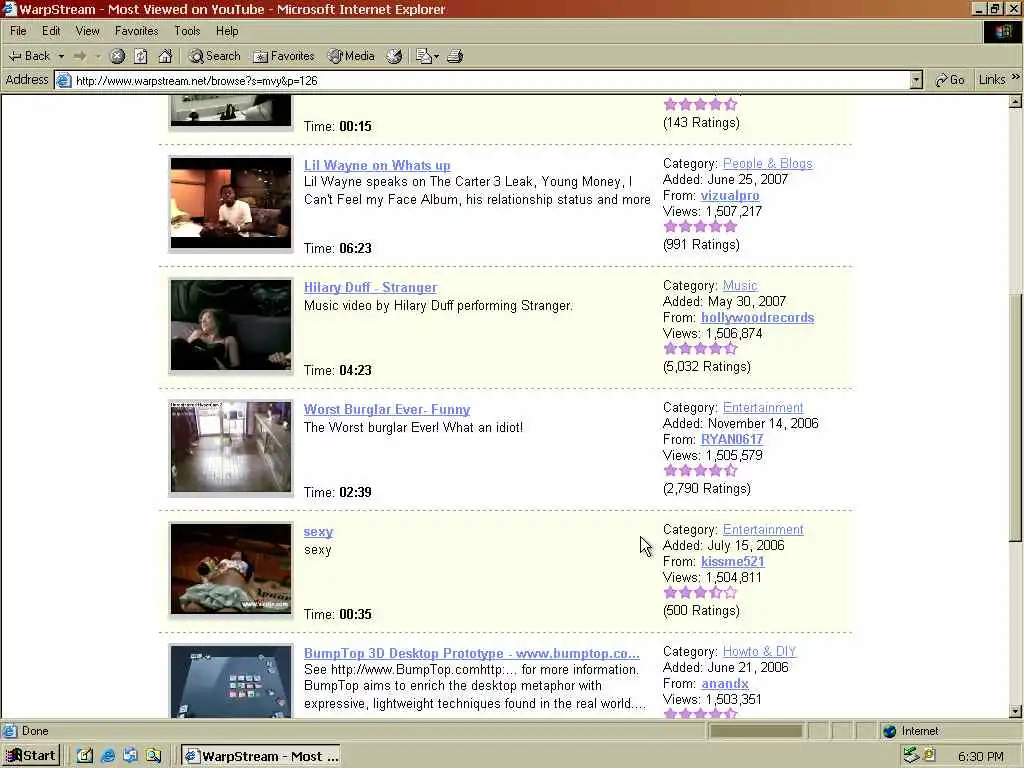Open the File menu
This screenshot has height=768, width=1024.
click(18, 31)
